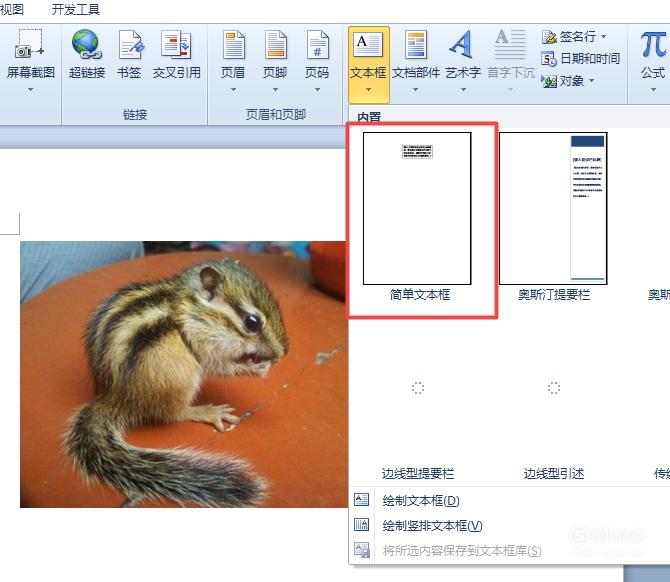Click the 绘制文本框 icon in menu
The height and width of the screenshot is (582, 670).
[361, 500]
